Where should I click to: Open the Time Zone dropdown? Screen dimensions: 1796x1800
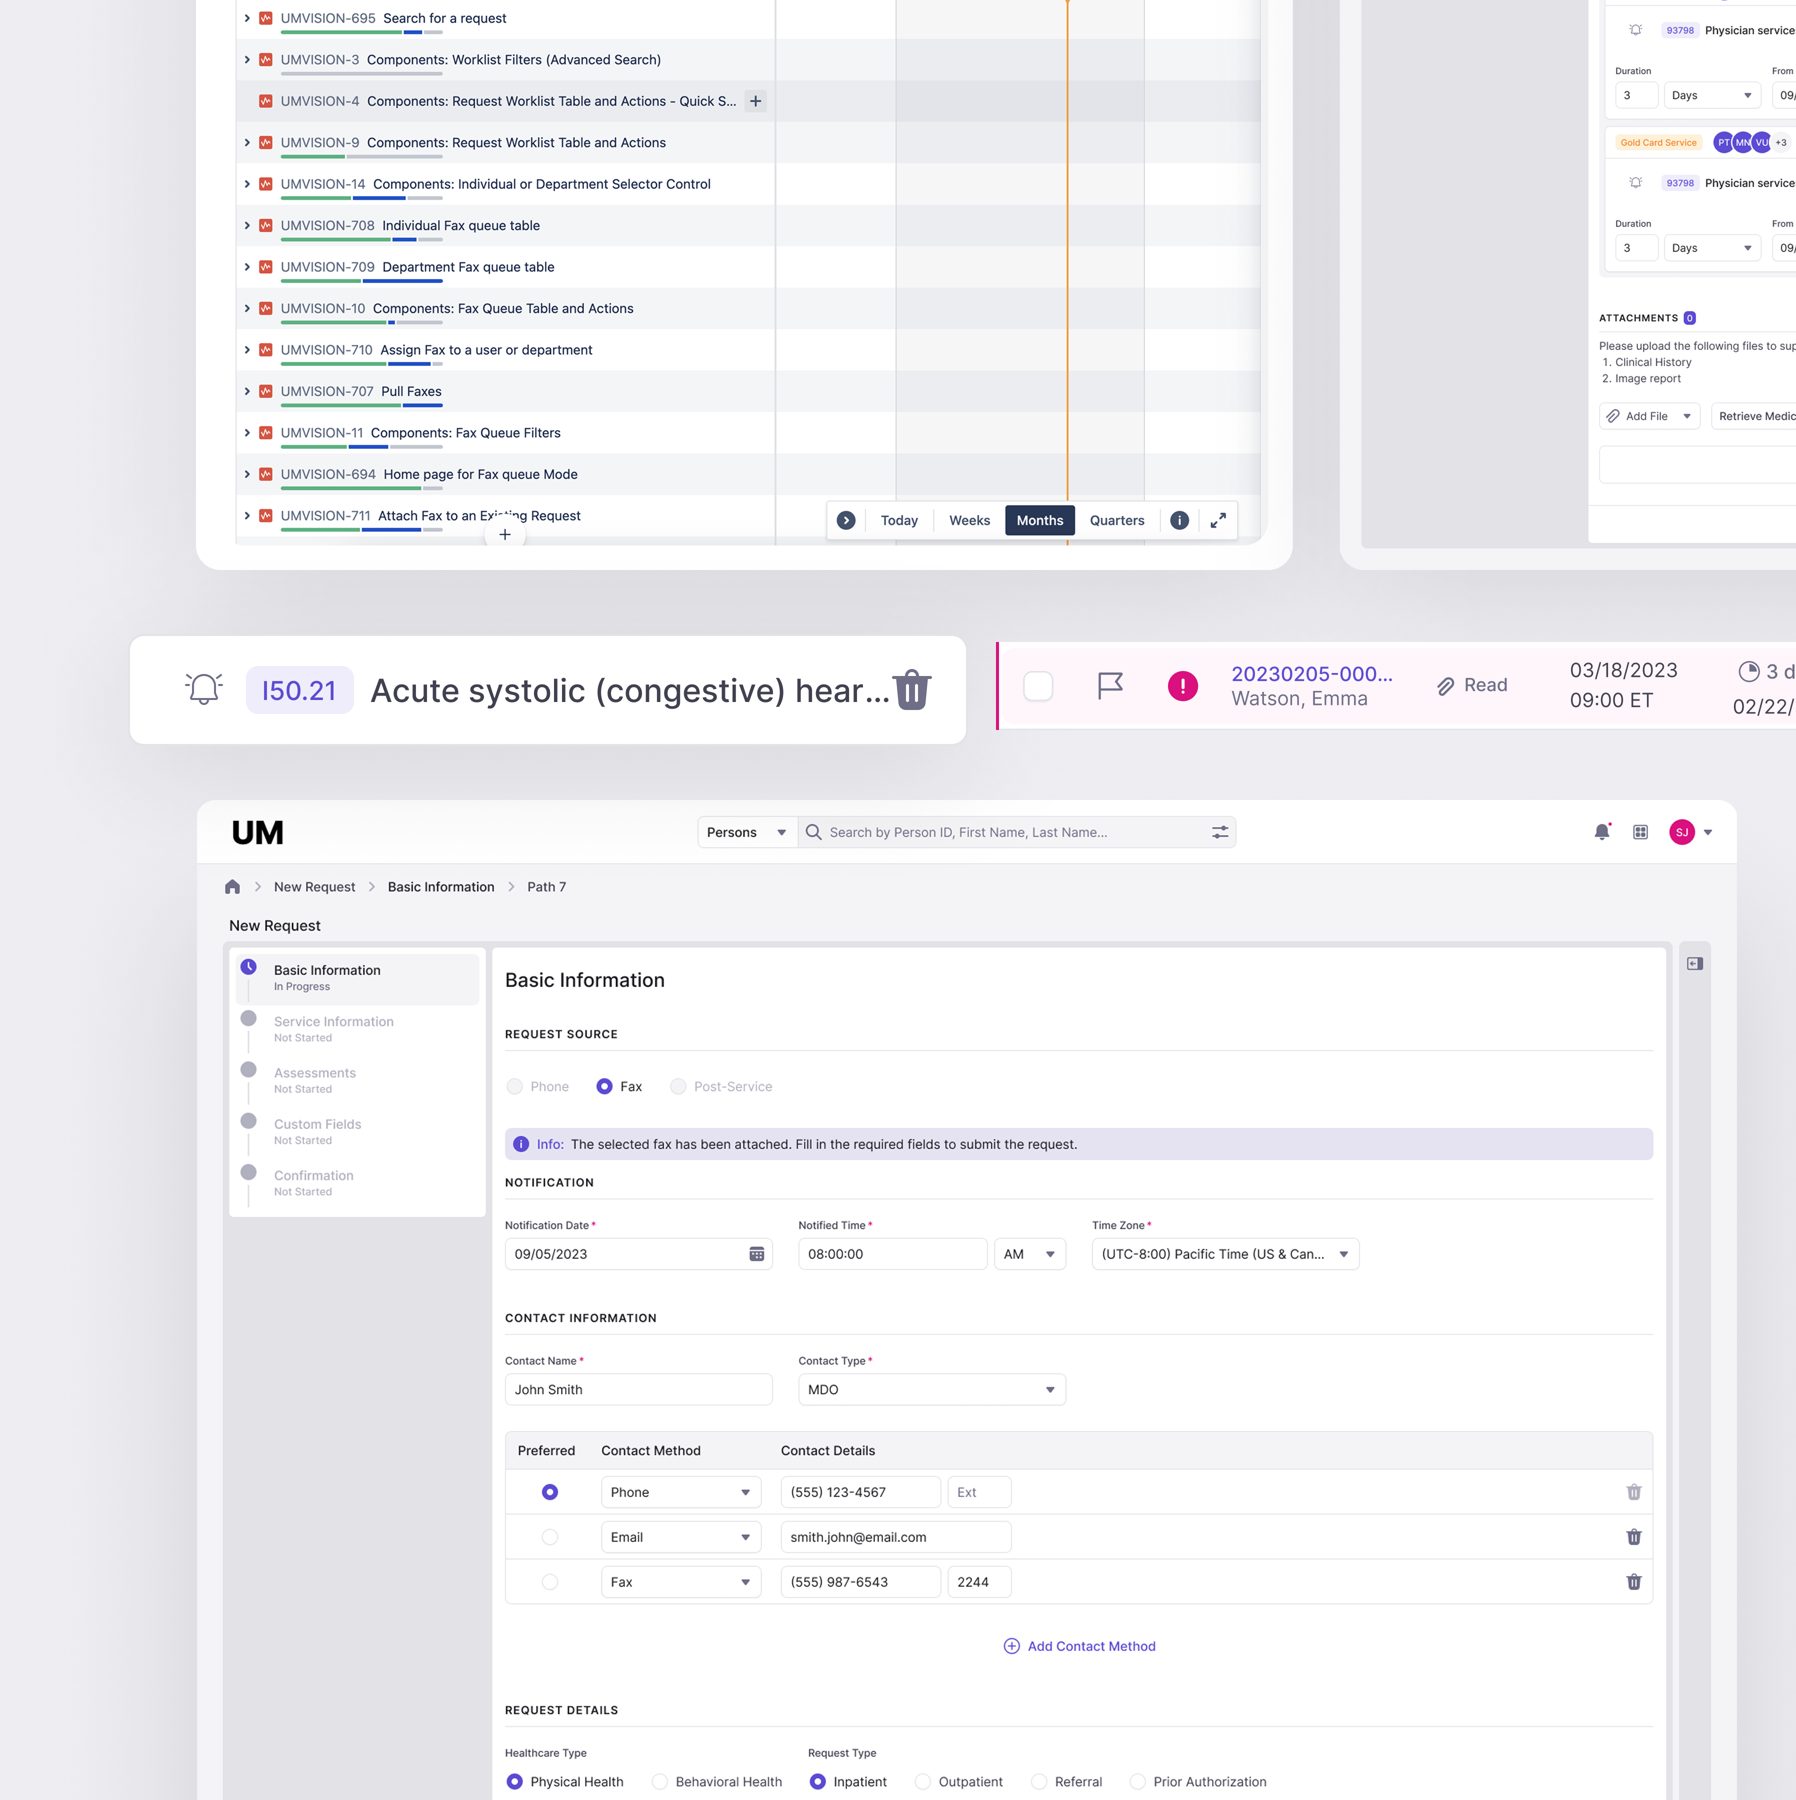point(1225,1254)
